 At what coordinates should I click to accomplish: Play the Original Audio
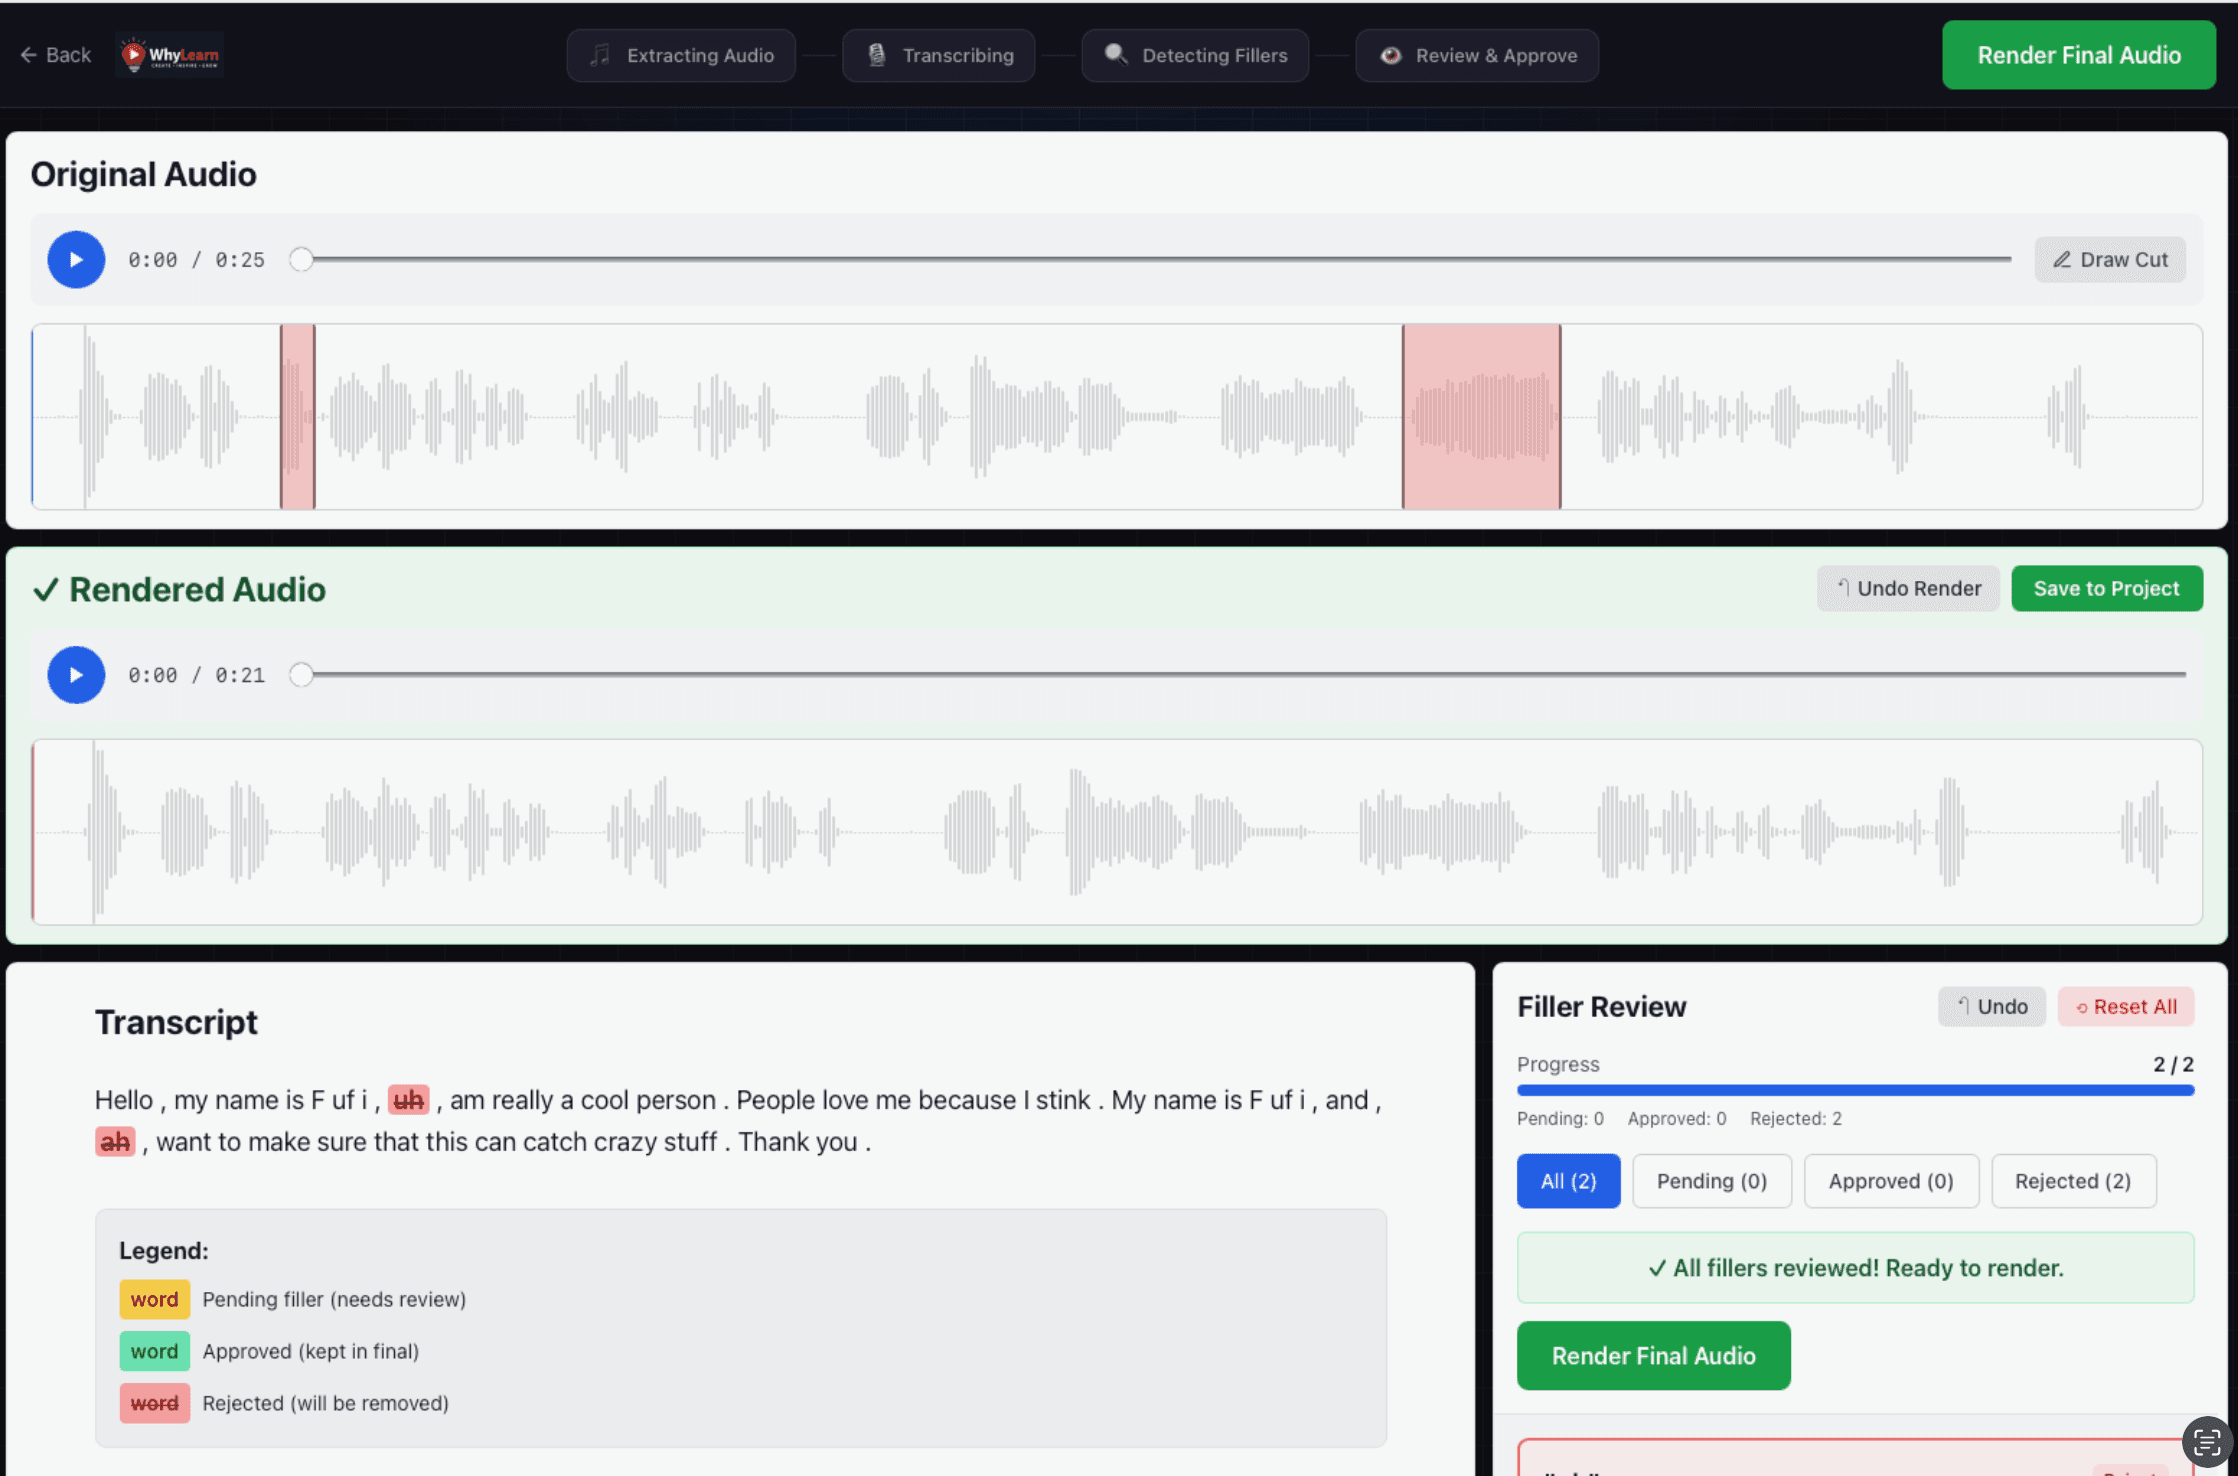75,259
